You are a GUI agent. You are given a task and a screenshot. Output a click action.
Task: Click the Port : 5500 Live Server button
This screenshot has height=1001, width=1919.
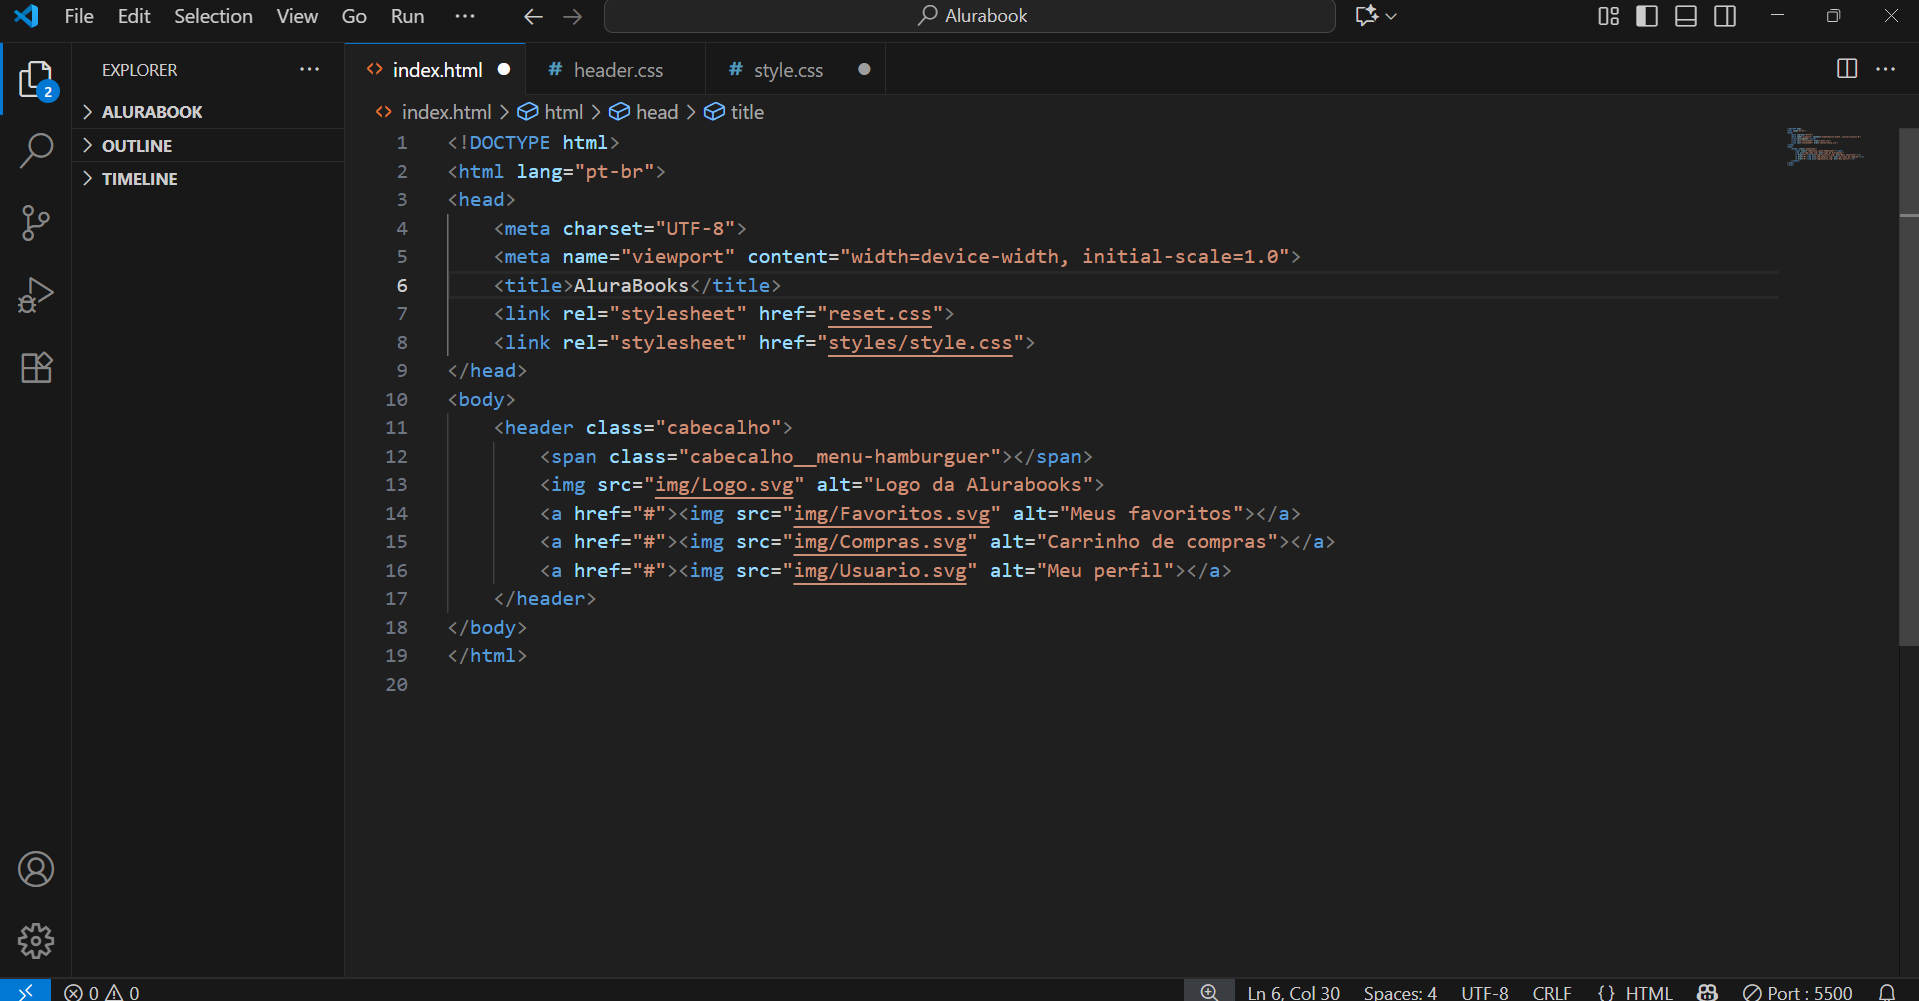[1798, 992]
